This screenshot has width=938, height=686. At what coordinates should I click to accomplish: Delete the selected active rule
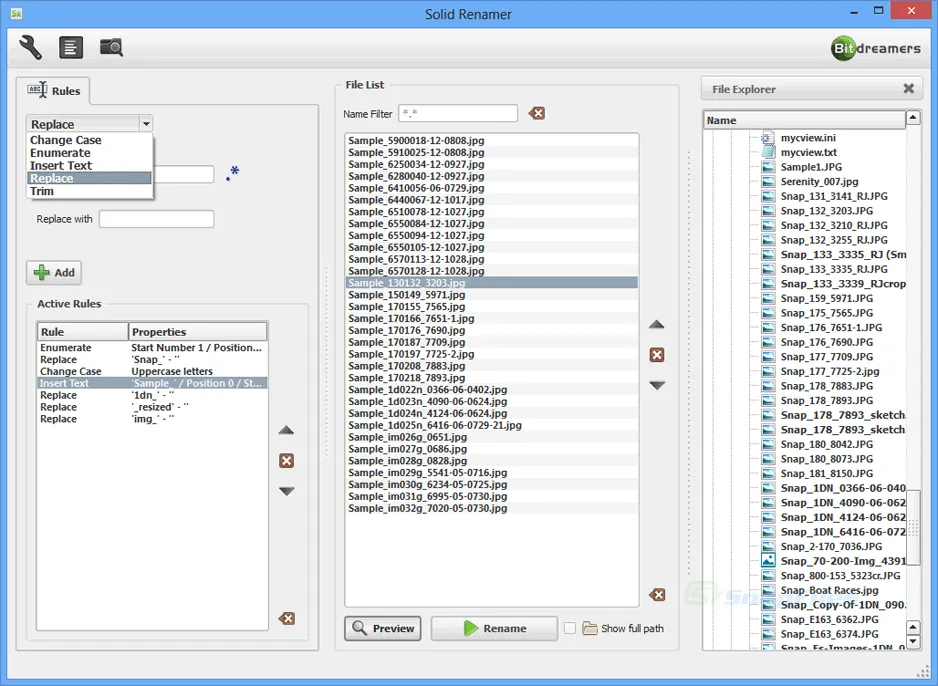coord(287,461)
